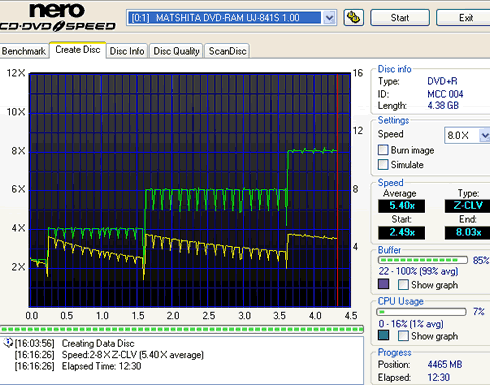Click the red position marker on graph
The image size is (490, 385).
[x=337, y=190]
